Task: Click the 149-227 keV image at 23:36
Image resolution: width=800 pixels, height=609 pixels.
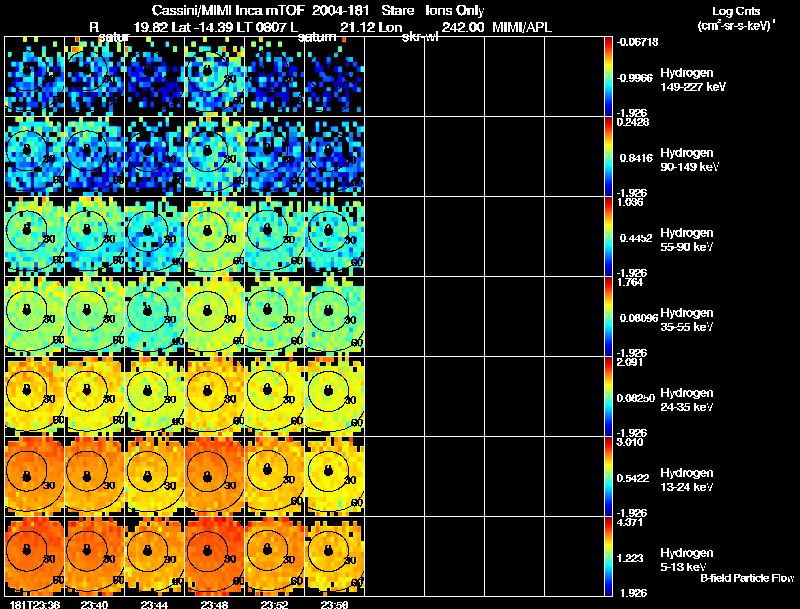Action: coord(35,77)
